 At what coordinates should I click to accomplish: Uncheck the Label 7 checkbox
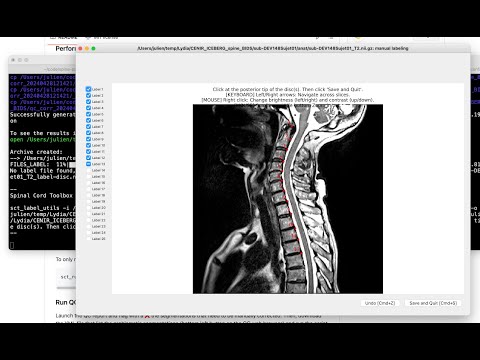88,127
